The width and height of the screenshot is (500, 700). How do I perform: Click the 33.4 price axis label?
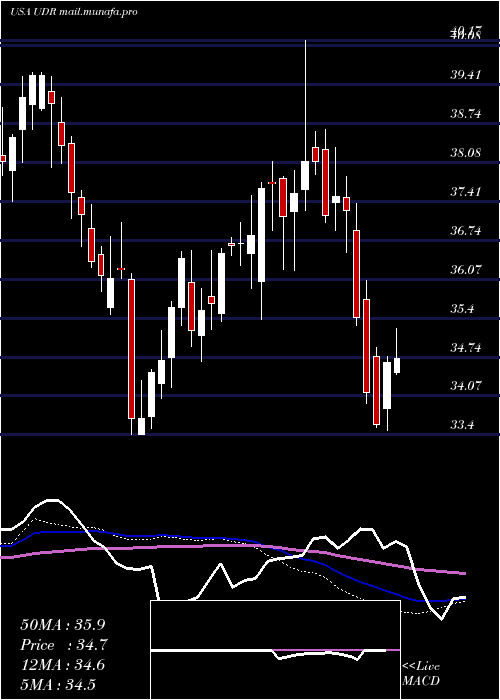click(462, 425)
